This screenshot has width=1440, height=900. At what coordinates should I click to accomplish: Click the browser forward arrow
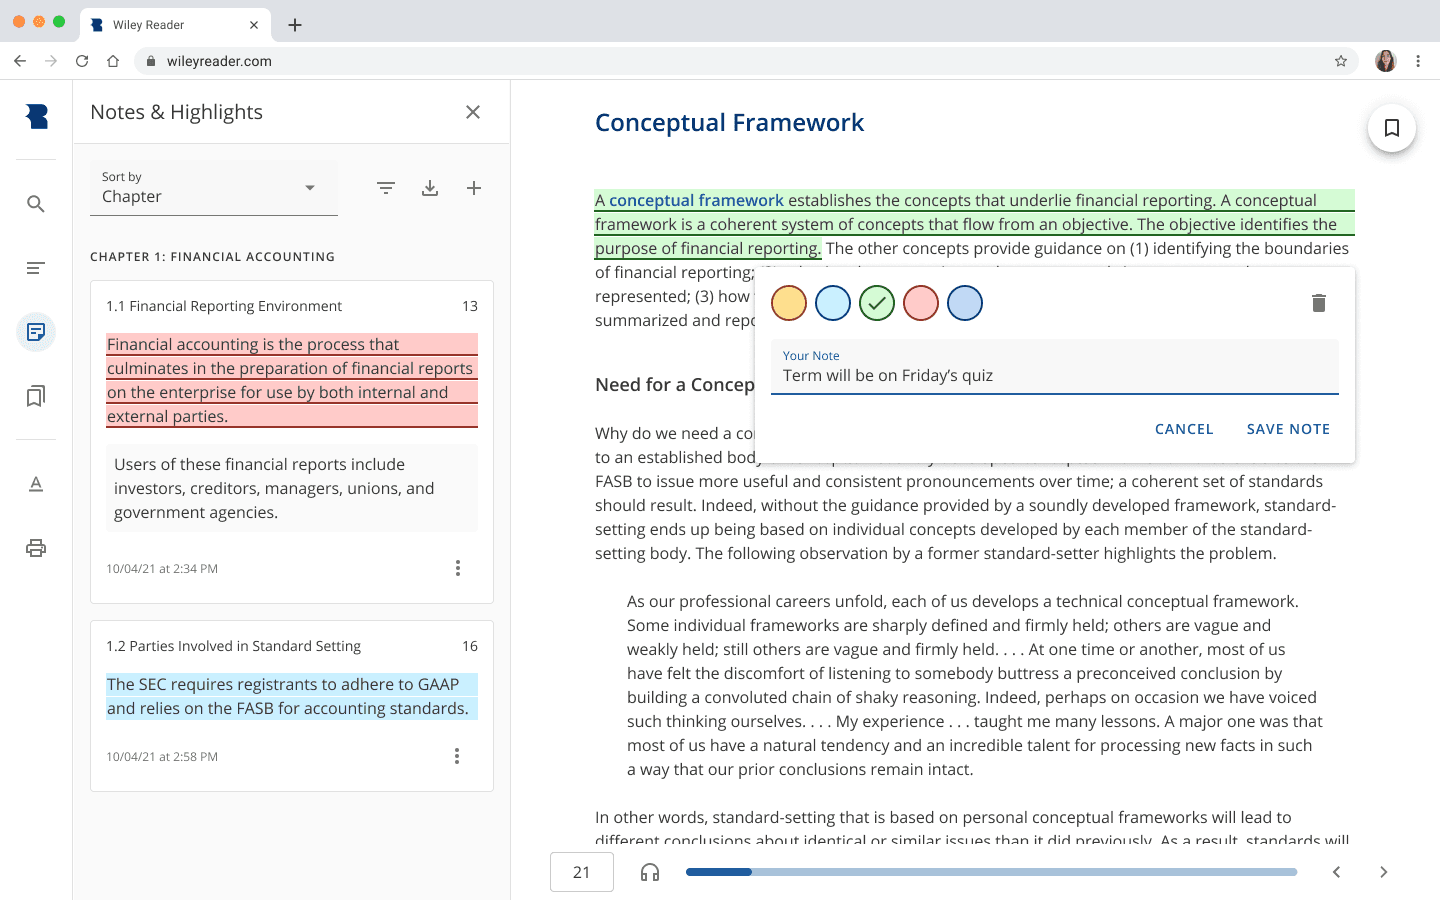pos(51,61)
